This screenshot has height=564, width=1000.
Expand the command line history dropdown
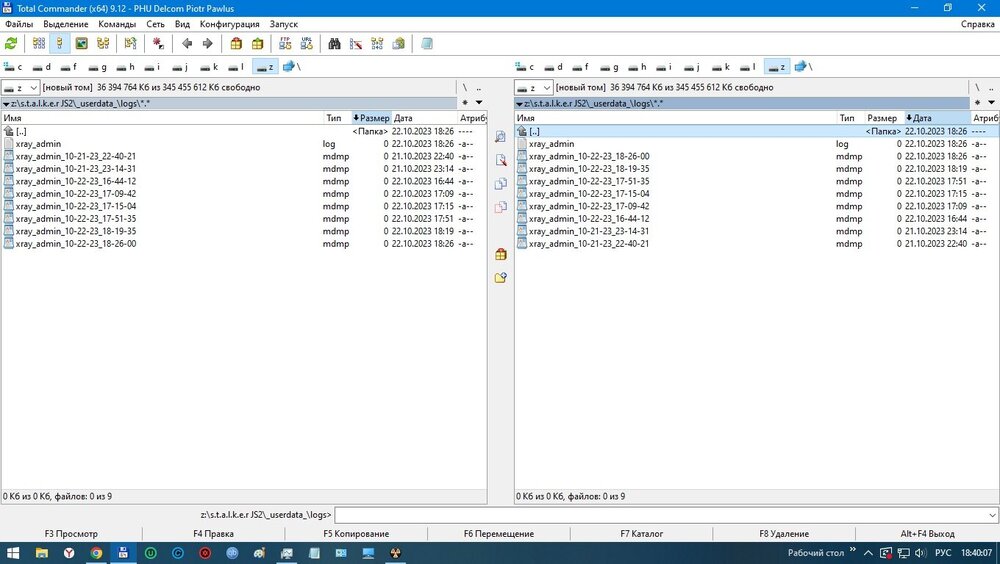(x=991, y=515)
